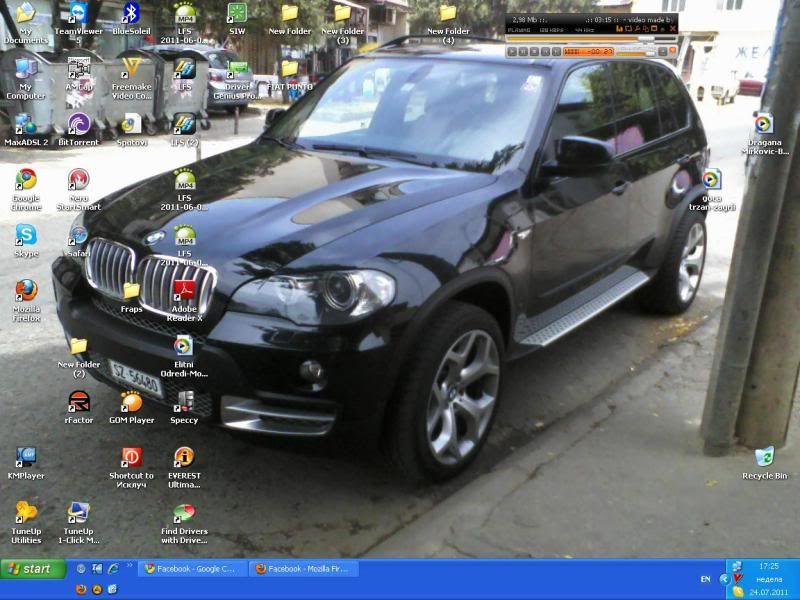Select the New Folder (4) icon
This screenshot has height=600, width=800.
click(448, 23)
